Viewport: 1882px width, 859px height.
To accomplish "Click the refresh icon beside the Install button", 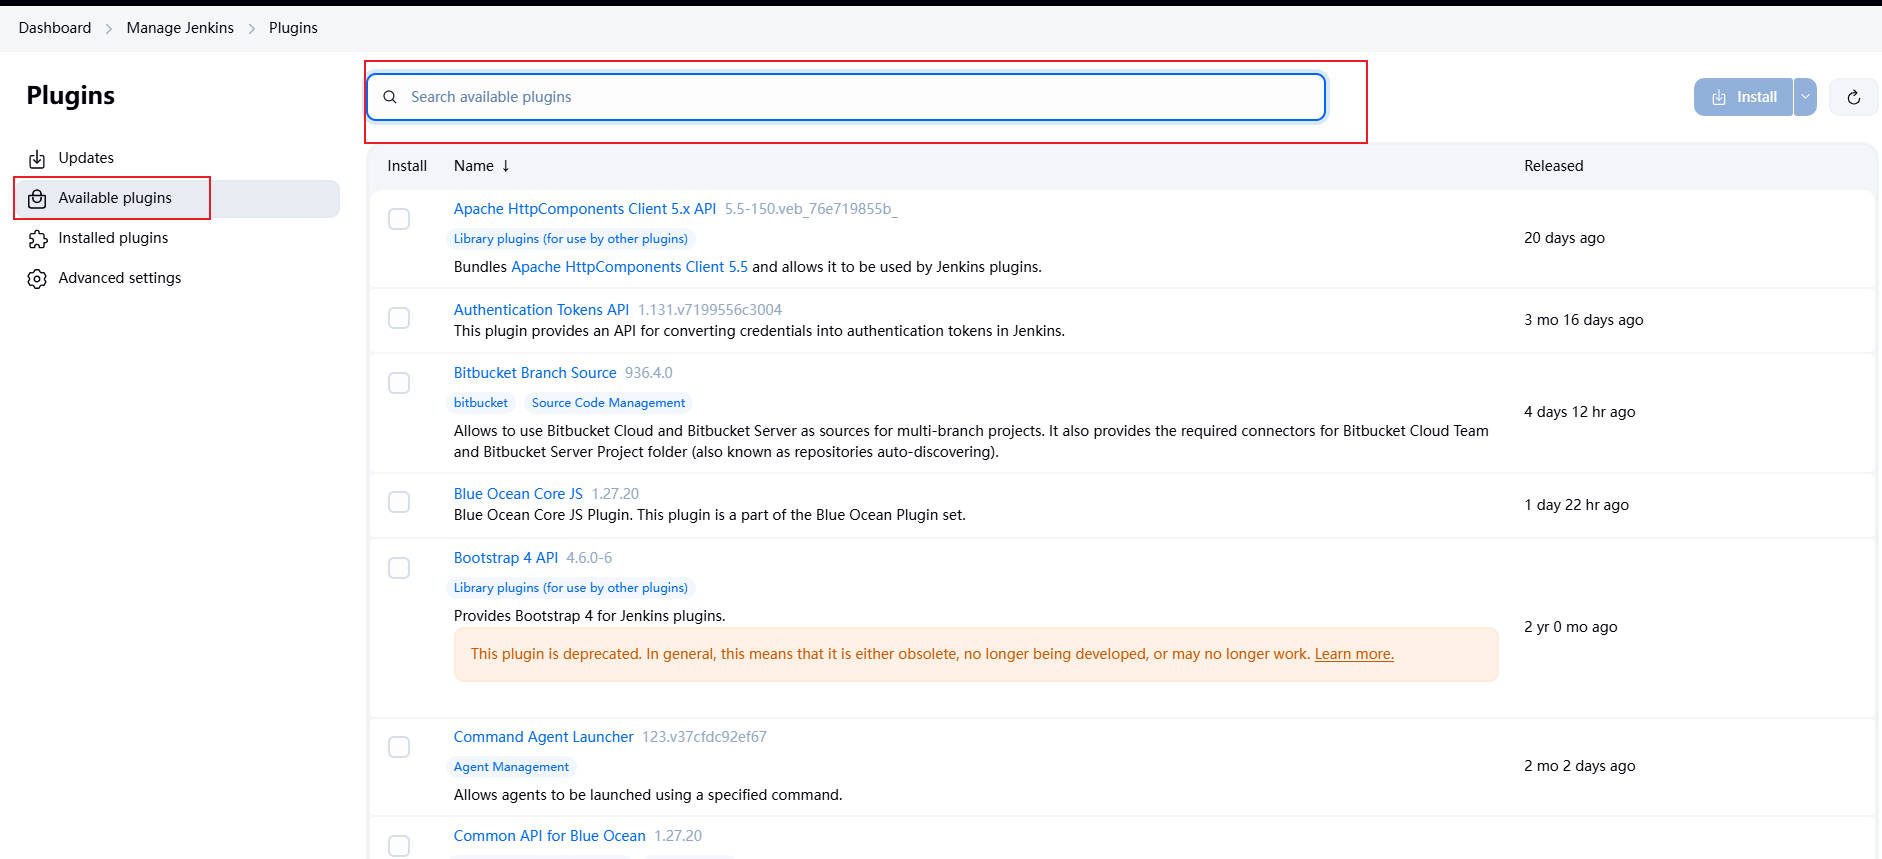I will coord(1853,97).
